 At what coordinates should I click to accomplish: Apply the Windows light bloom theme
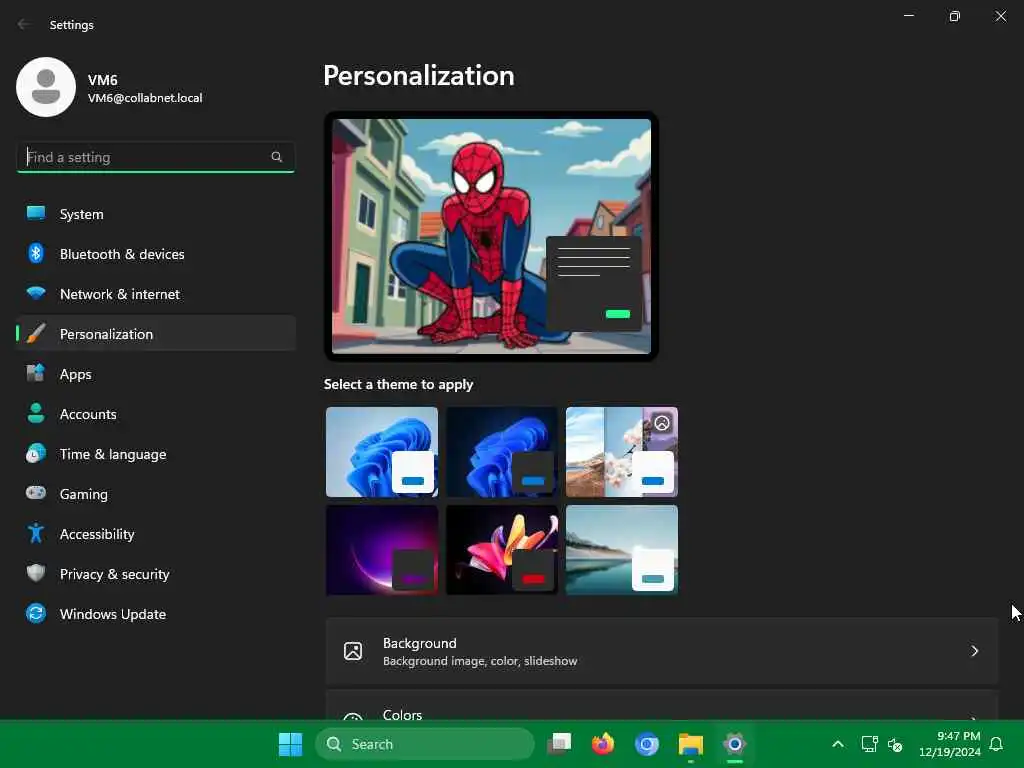[x=382, y=452]
